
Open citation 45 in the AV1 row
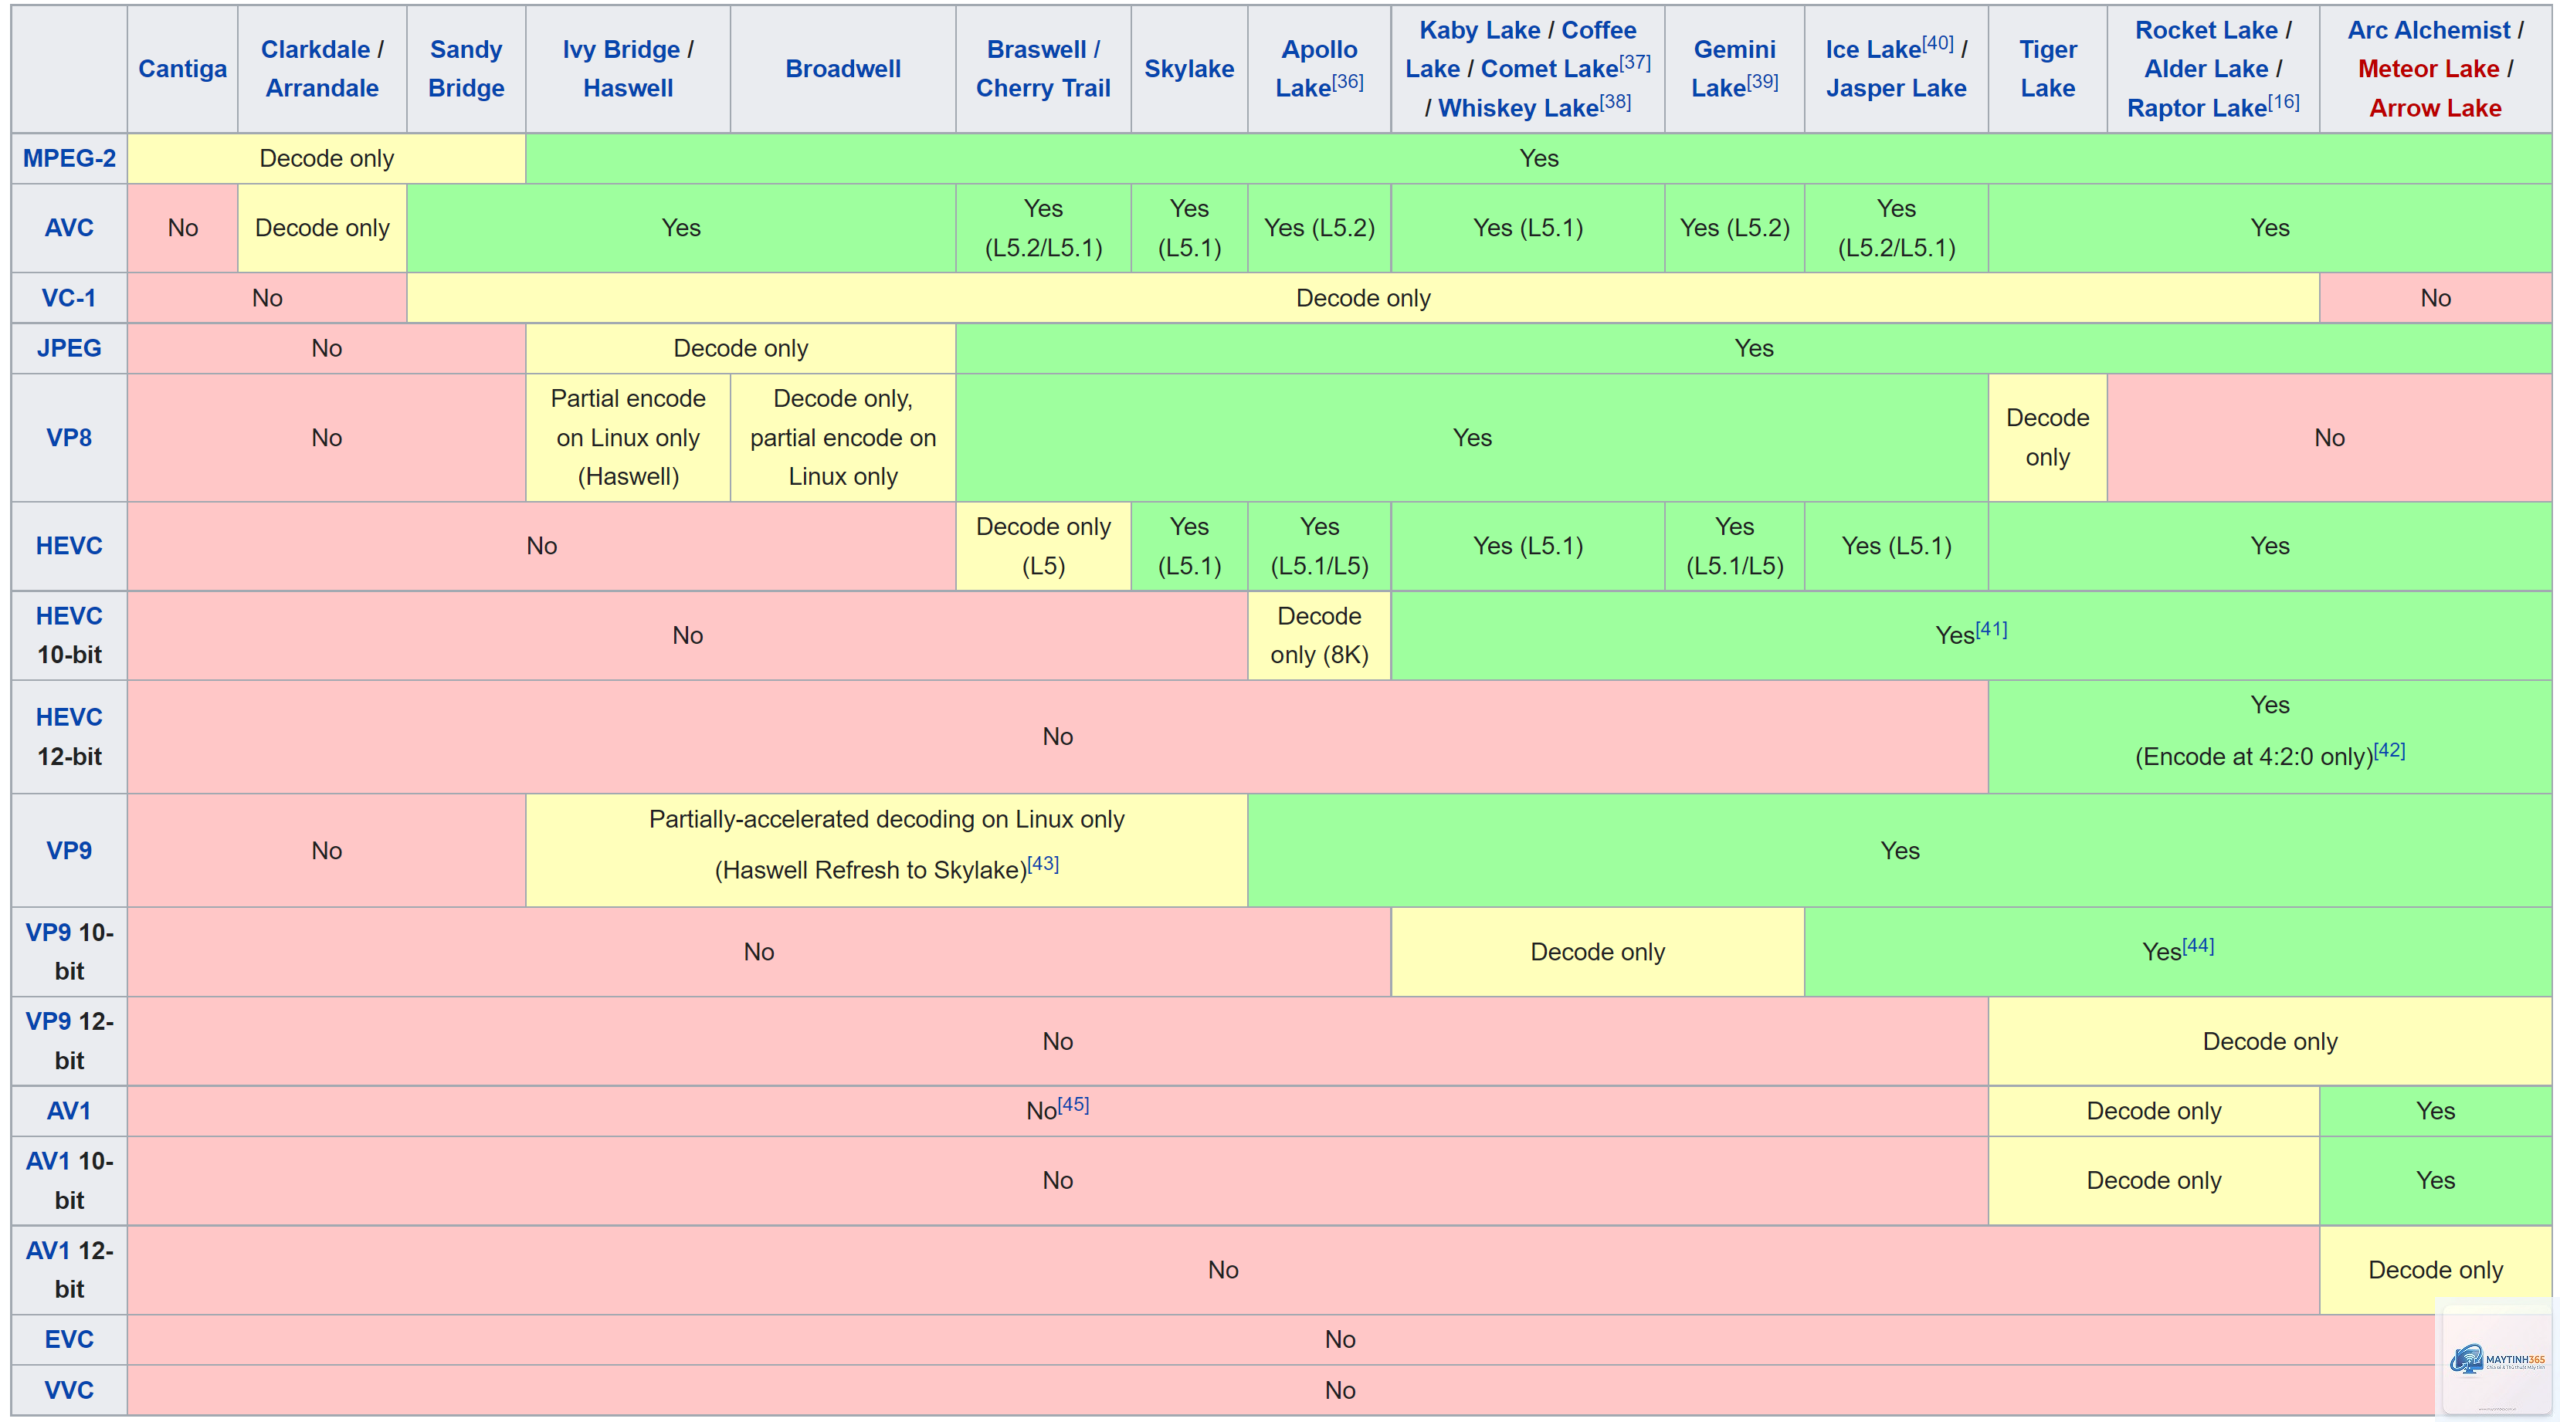[x=1073, y=1104]
